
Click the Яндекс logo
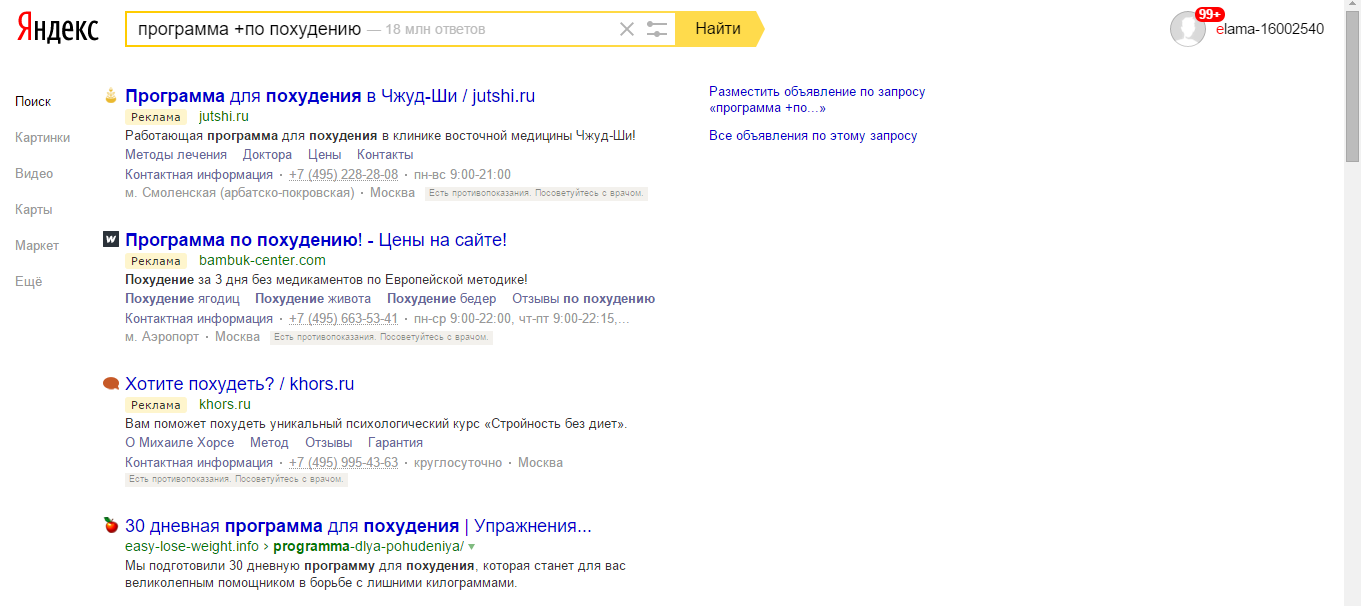point(55,28)
